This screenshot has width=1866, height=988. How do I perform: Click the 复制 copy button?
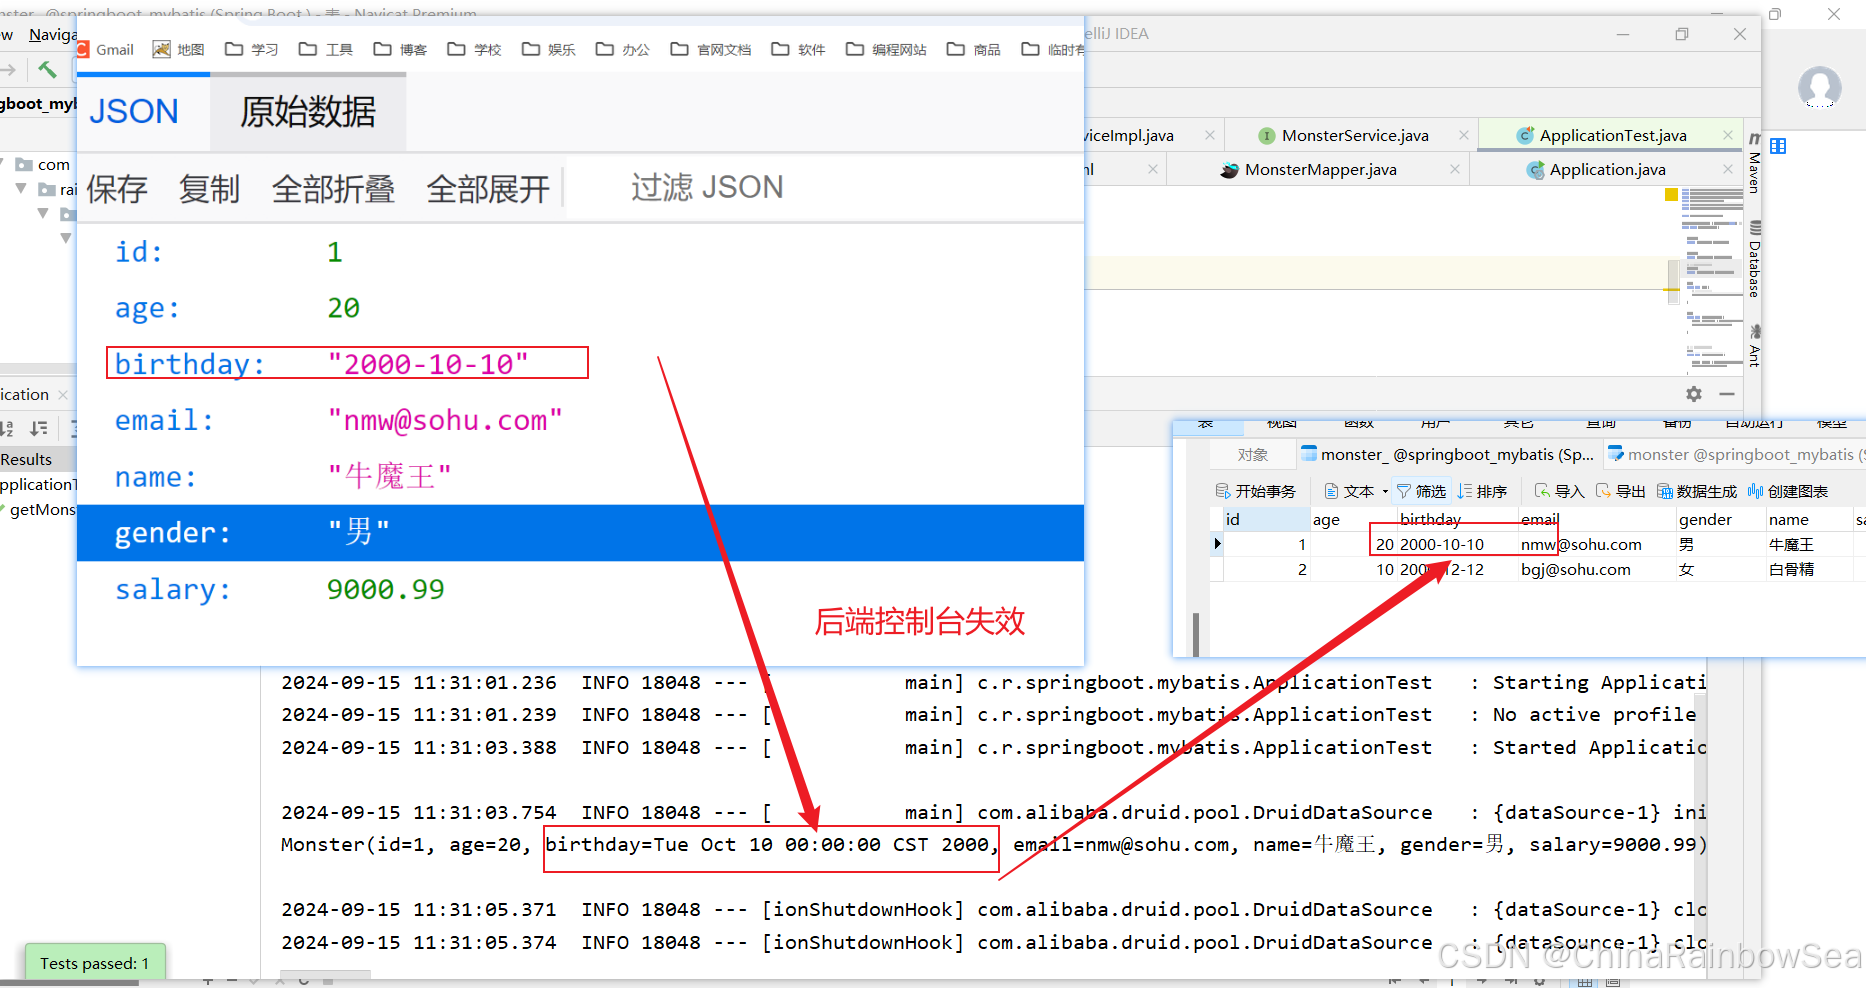point(209,188)
